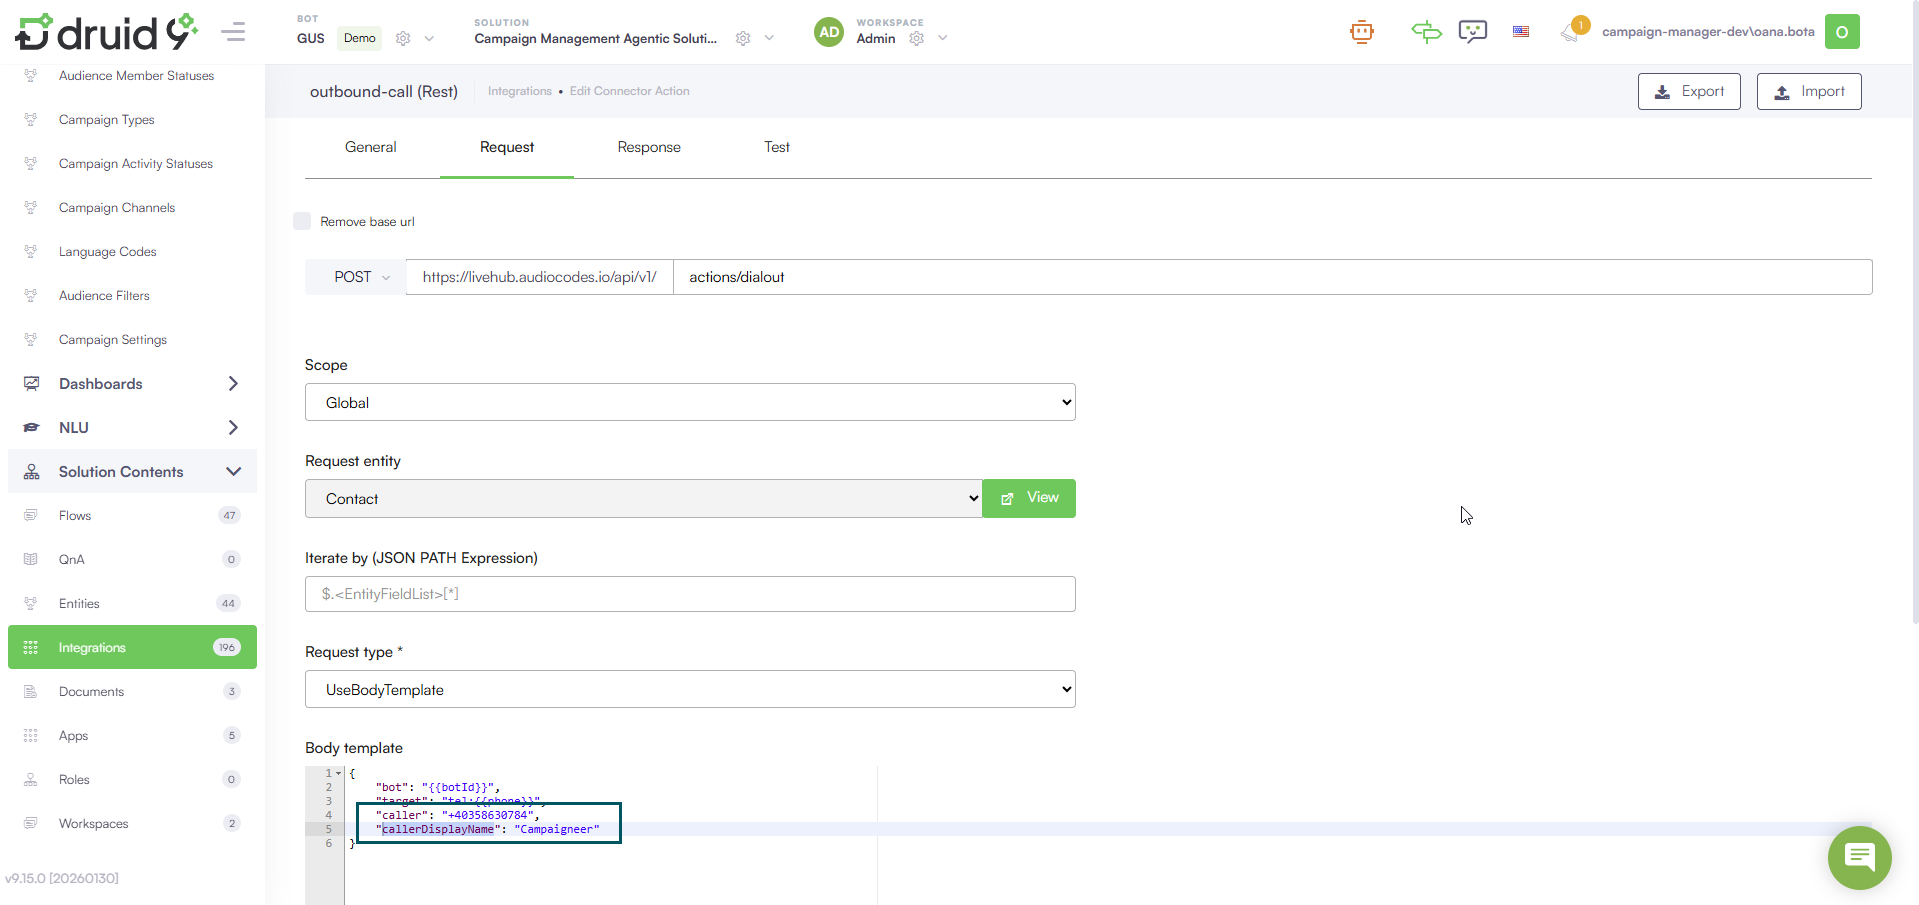Toggle the Remove base url checkbox
This screenshot has width=1919, height=905.
302,221
